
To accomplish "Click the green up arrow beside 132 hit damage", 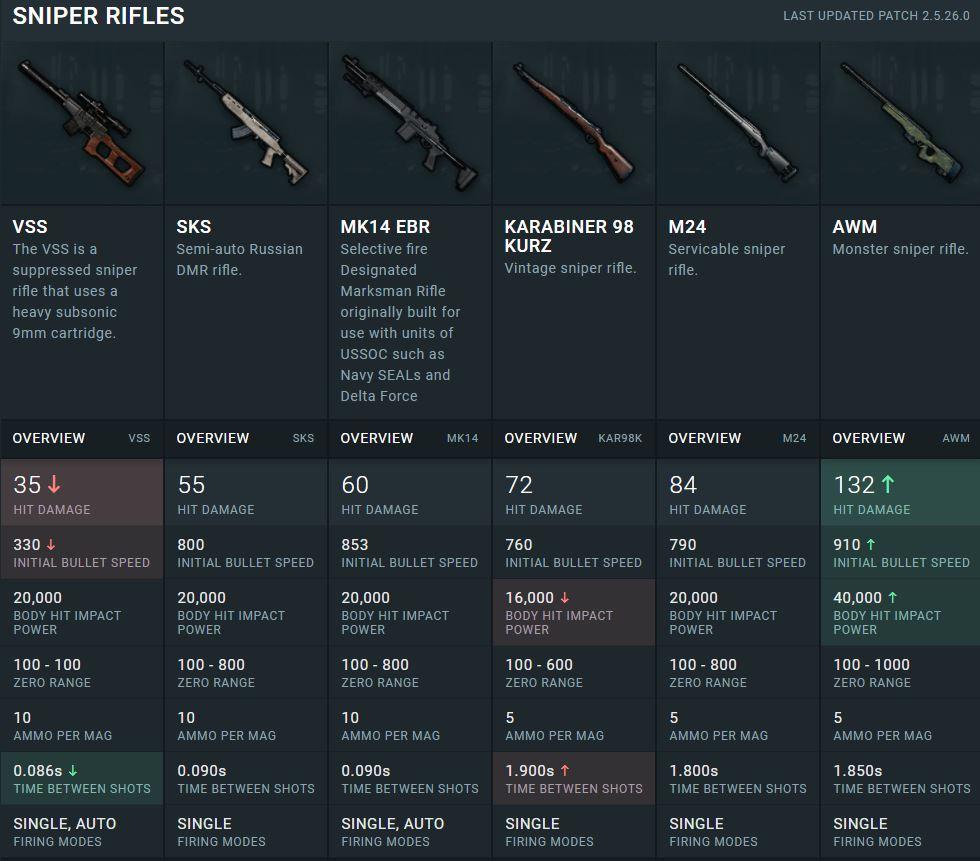I will coord(888,484).
